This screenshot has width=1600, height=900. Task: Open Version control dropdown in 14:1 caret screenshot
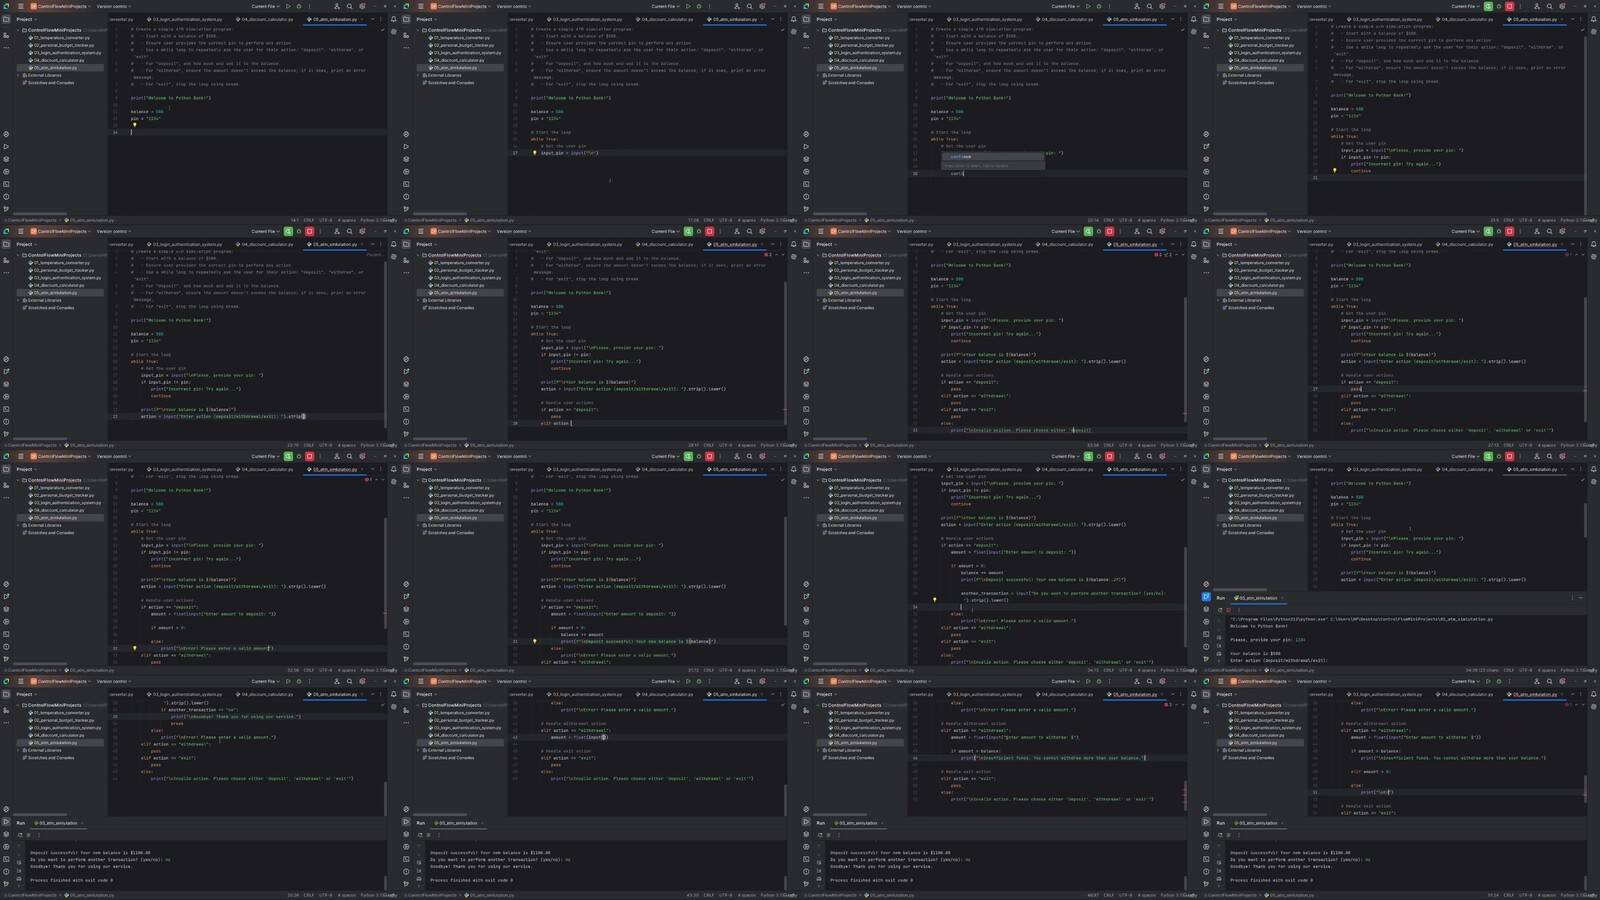point(113,6)
